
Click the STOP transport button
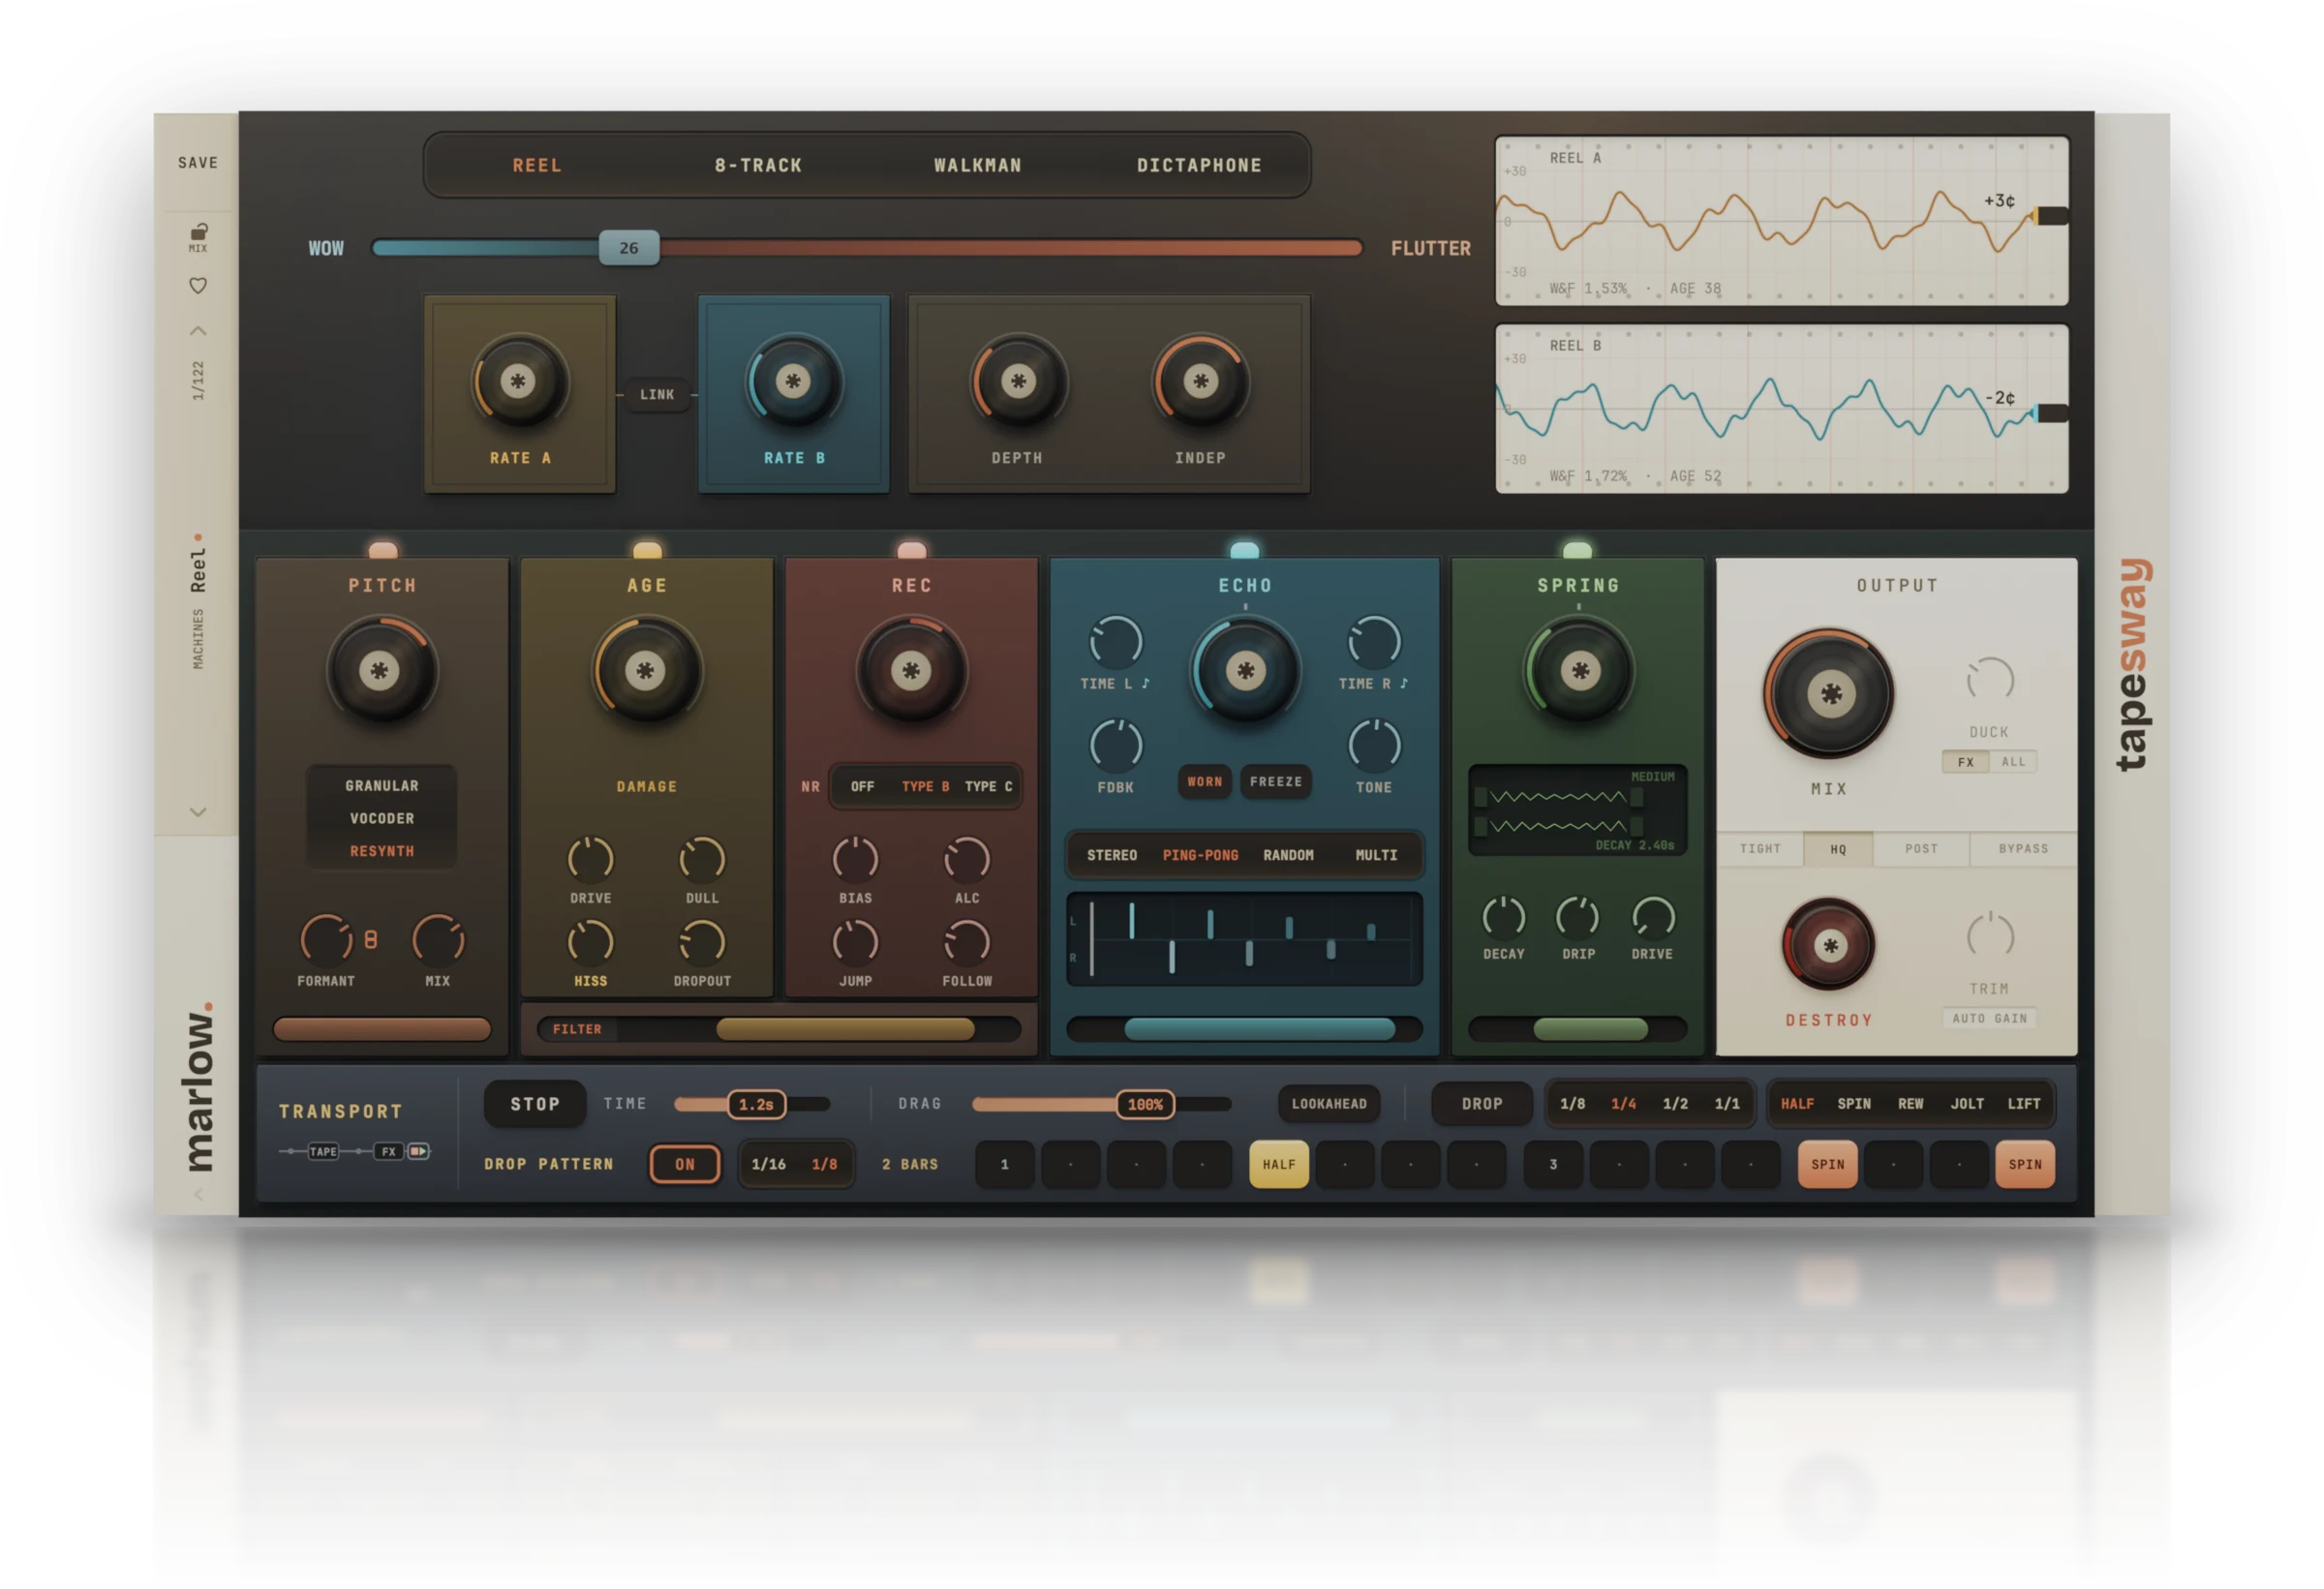pyautogui.click(x=535, y=1104)
